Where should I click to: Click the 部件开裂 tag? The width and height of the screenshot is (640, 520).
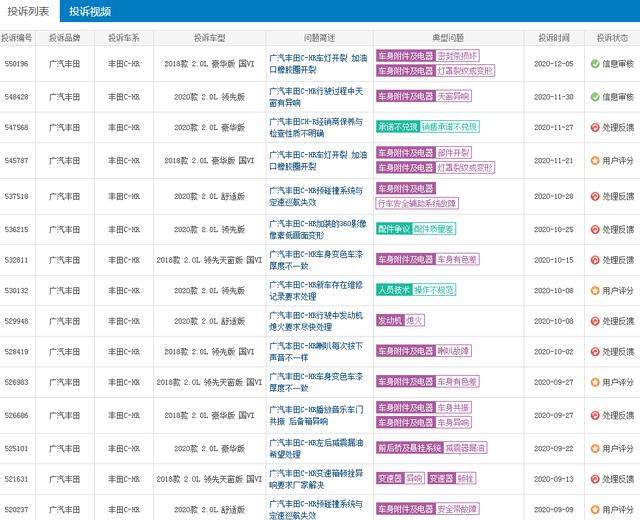point(453,153)
